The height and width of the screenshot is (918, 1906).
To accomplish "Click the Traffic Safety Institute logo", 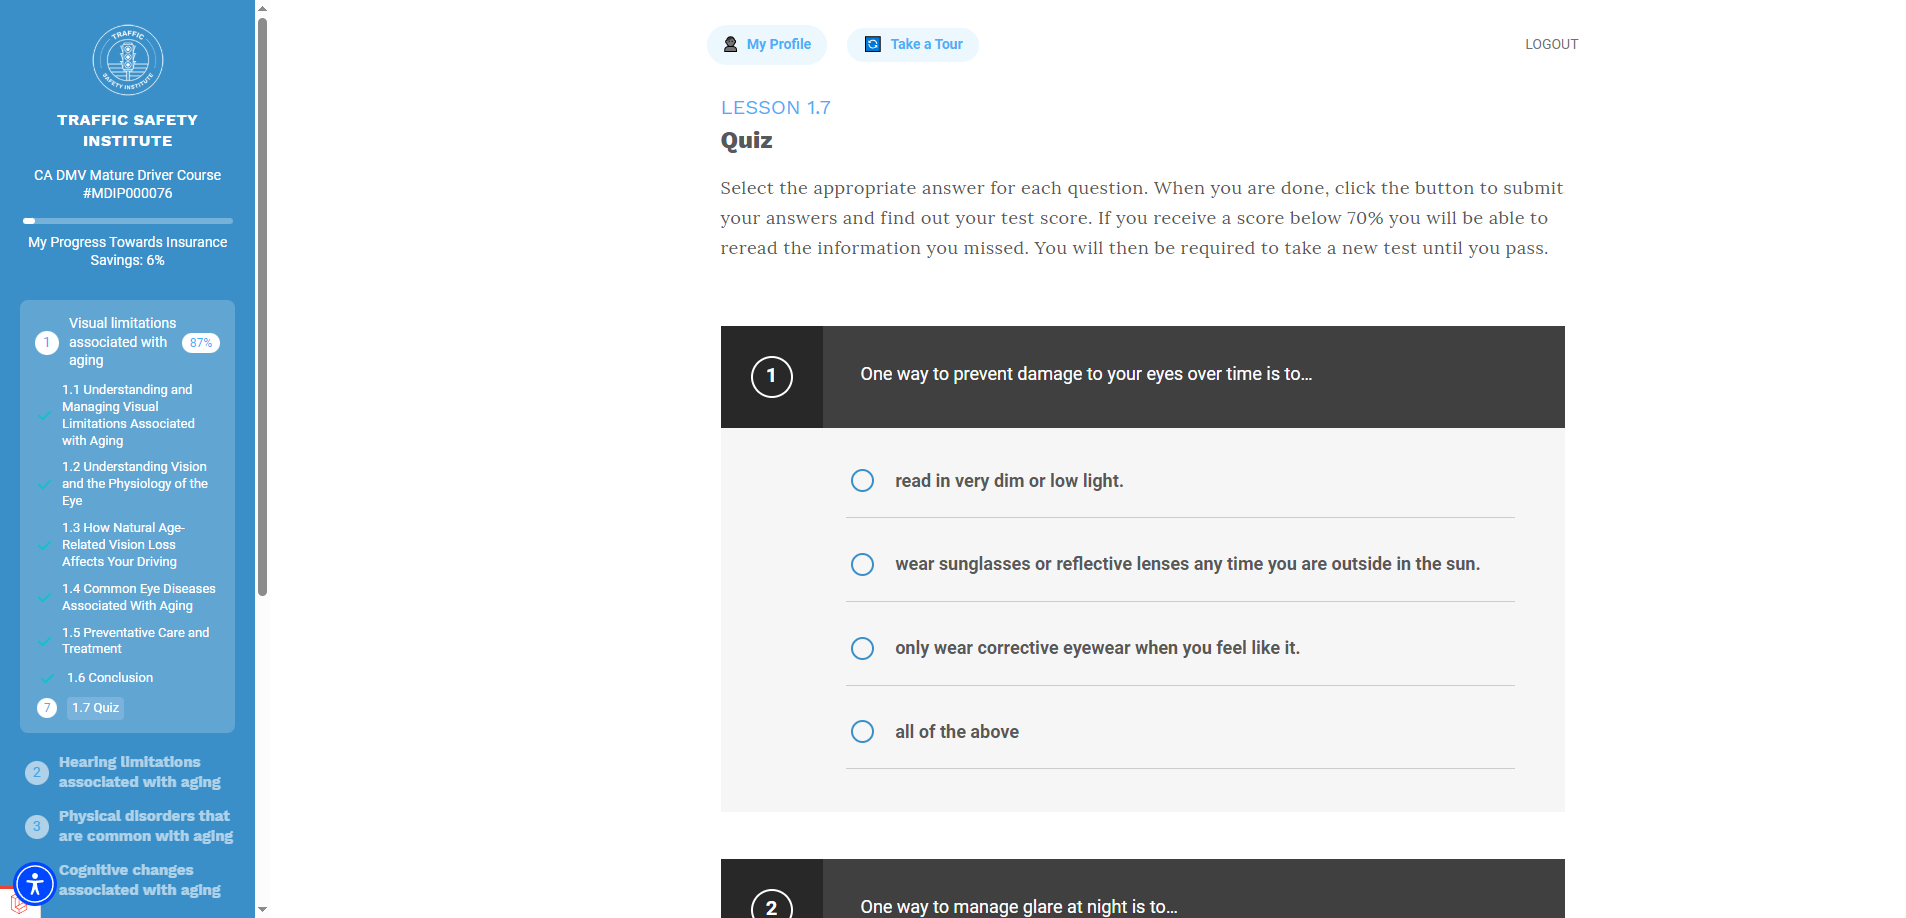I will point(127,60).
